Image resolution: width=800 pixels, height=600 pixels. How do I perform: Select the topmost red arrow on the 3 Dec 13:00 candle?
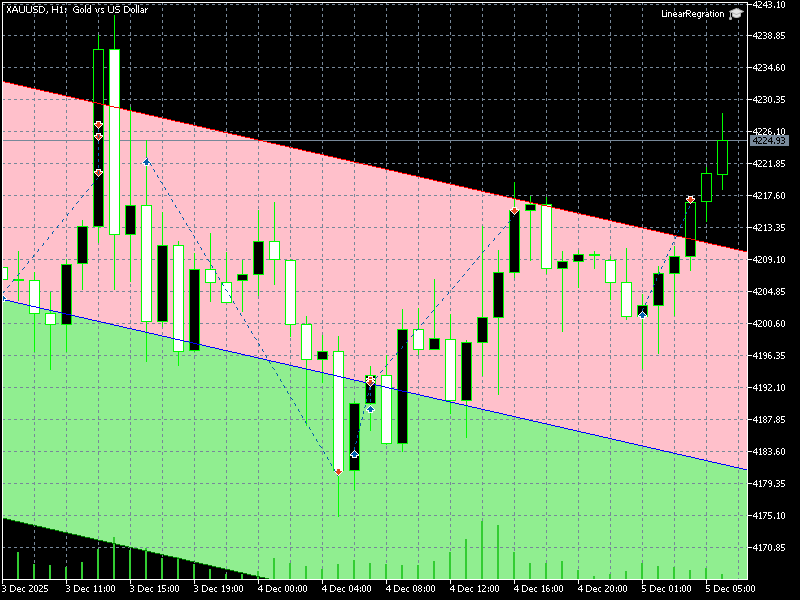tap(98, 124)
